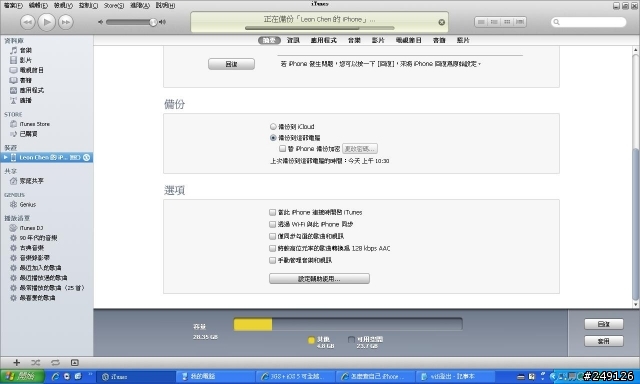Enable iPhone backup encryption checkbox
This screenshot has width=640, height=384.
click(282, 149)
